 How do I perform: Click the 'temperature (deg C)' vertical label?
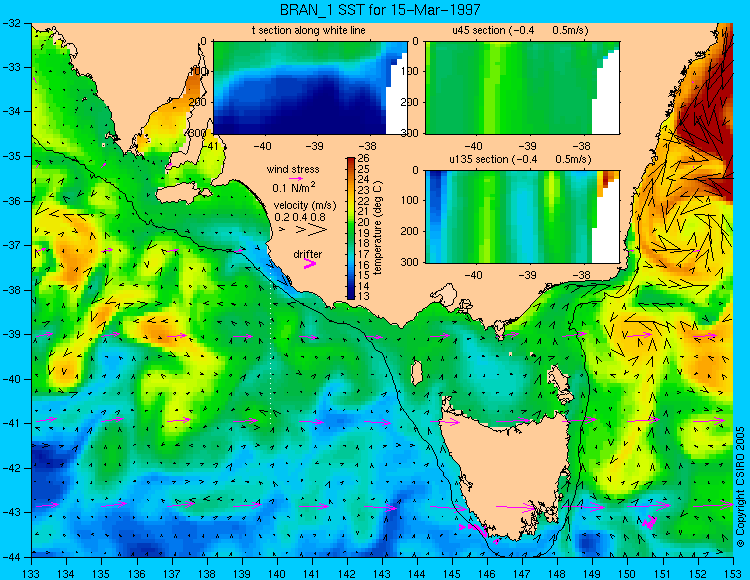click(x=377, y=228)
